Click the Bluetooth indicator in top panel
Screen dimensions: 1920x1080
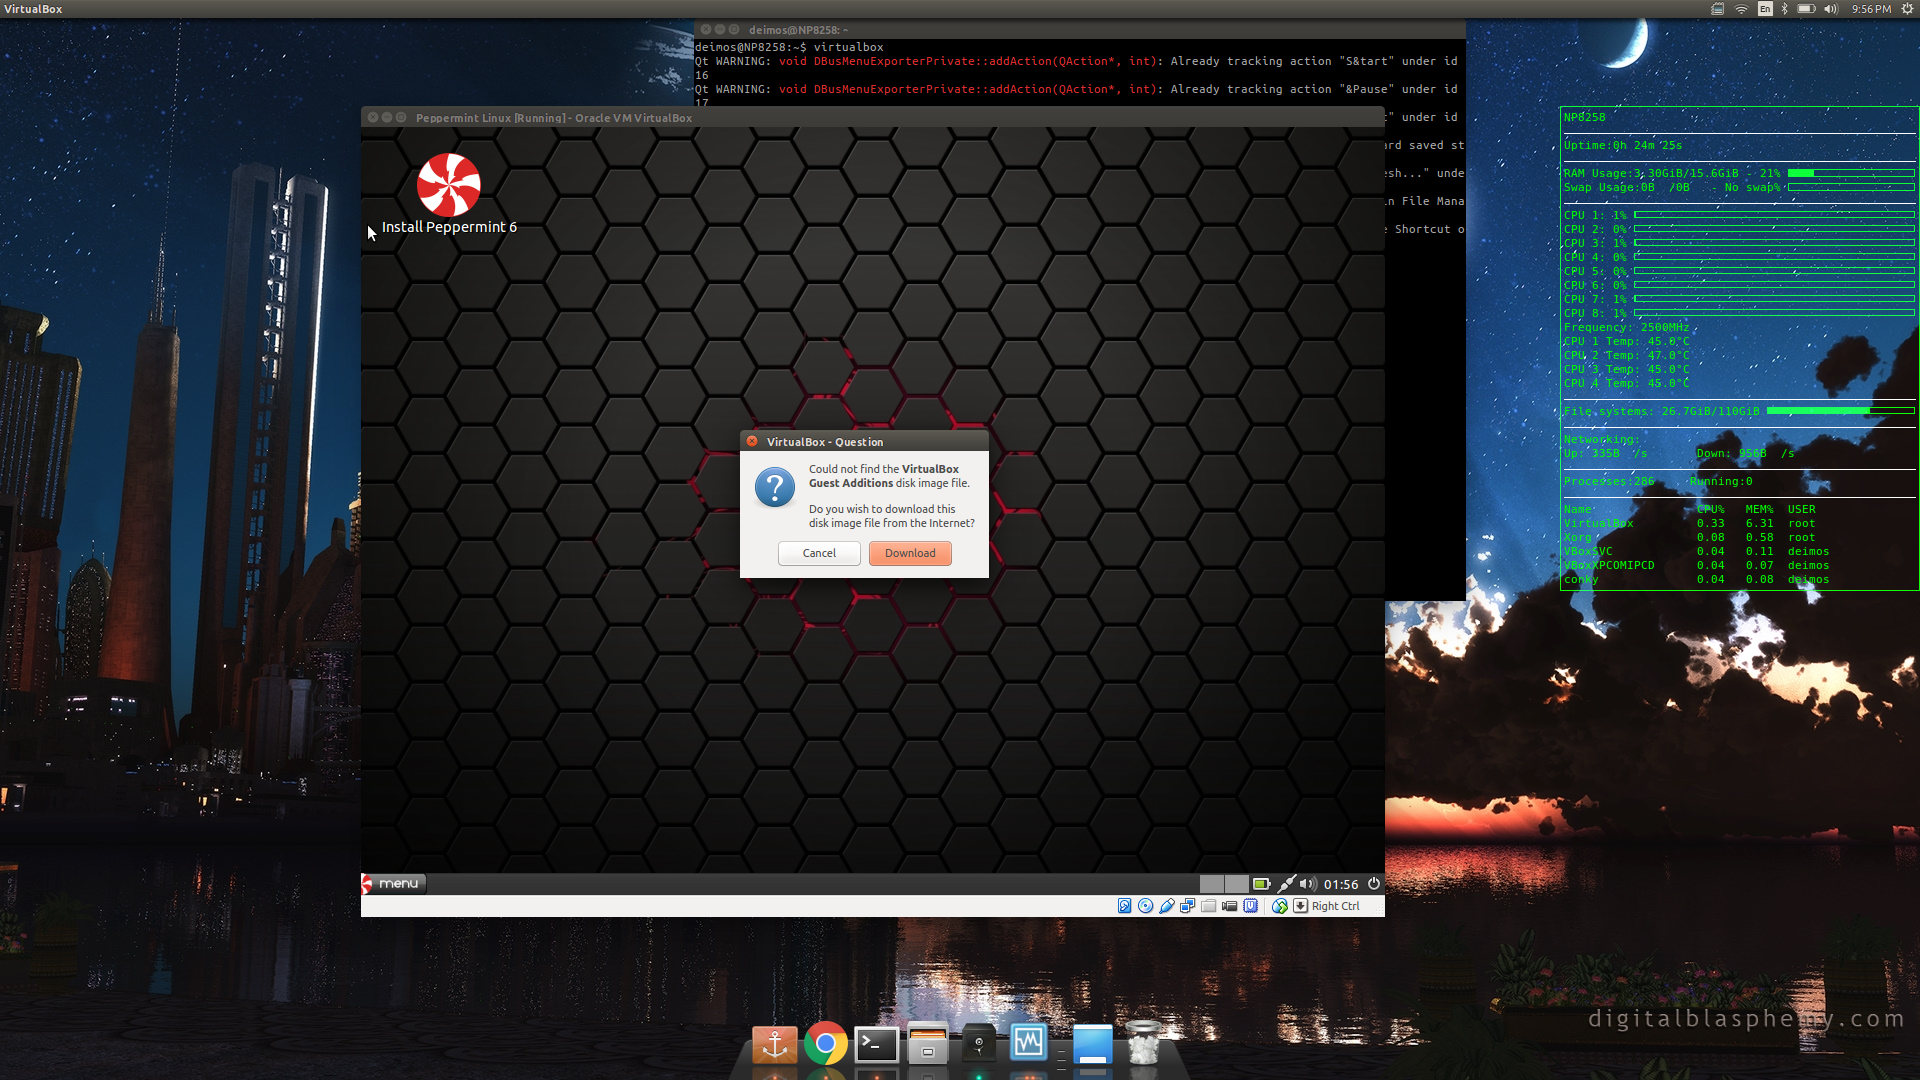click(1785, 9)
